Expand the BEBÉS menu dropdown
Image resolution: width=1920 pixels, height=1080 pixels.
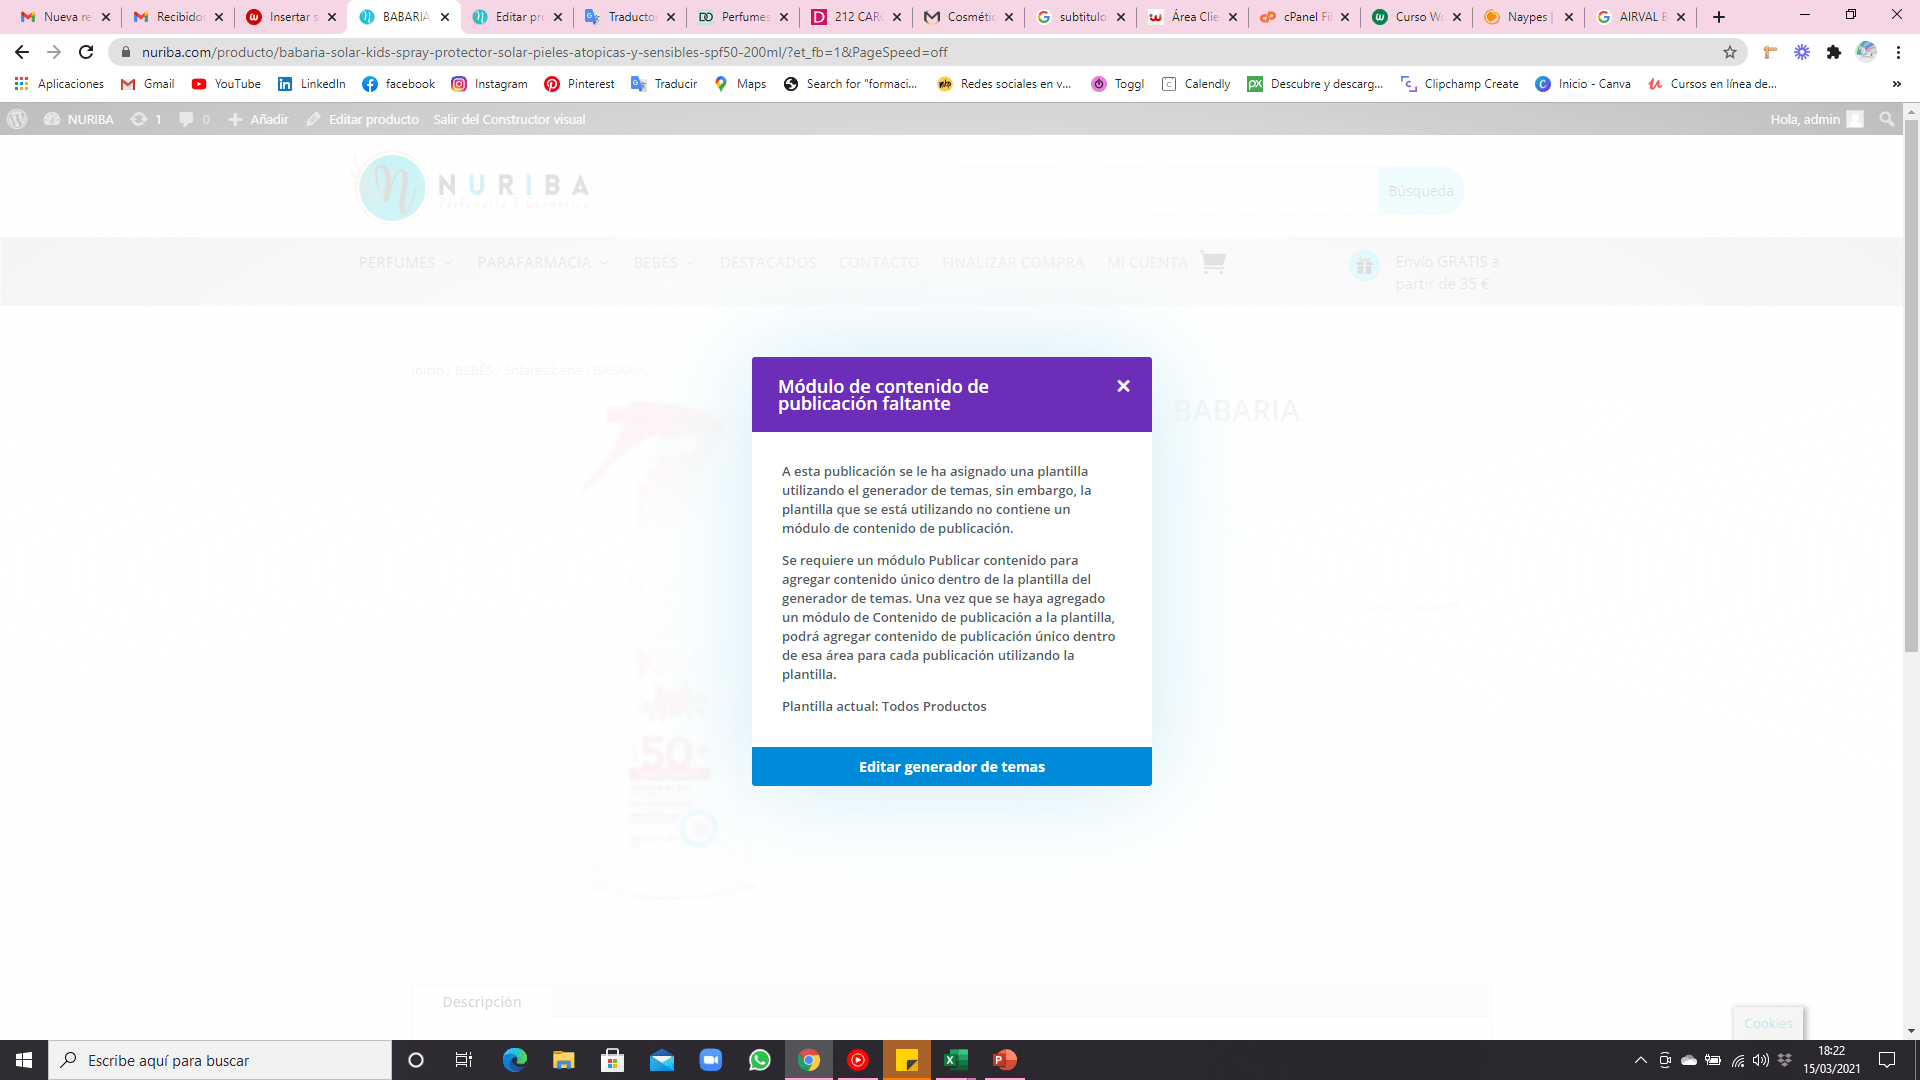pyautogui.click(x=664, y=263)
